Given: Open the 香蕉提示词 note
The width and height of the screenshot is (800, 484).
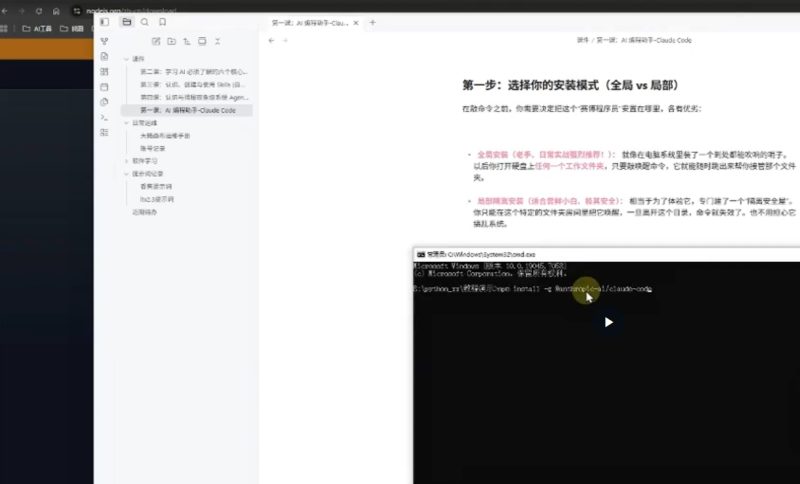Looking at the screenshot, I should (x=156, y=187).
